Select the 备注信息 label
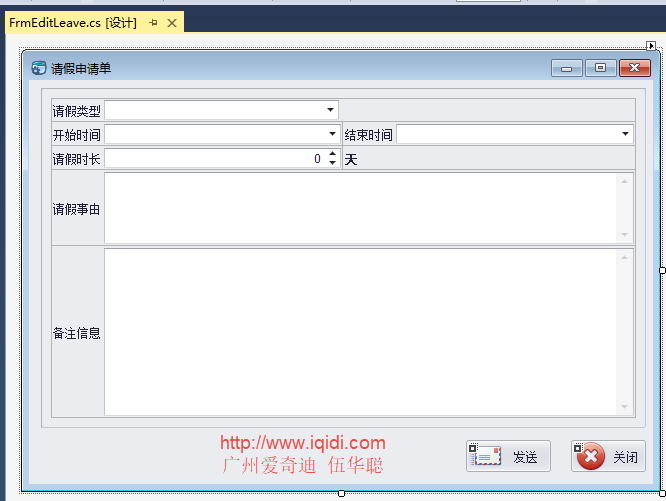 [76, 333]
